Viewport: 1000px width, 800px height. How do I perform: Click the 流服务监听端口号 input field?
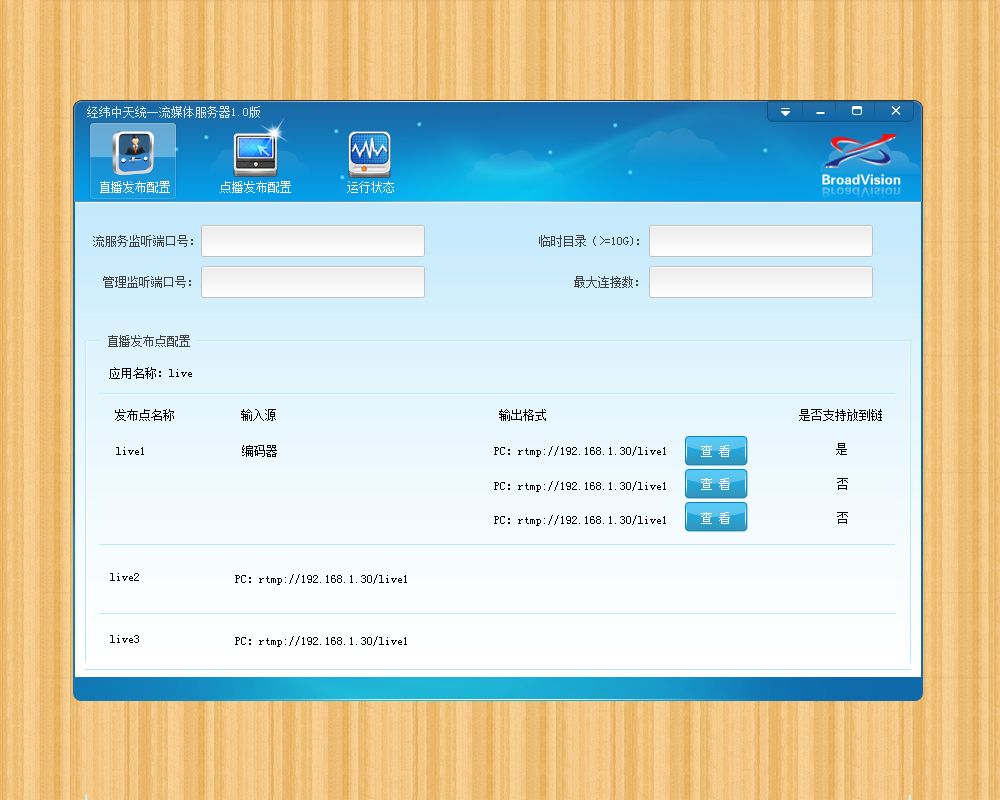pyautogui.click(x=312, y=240)
